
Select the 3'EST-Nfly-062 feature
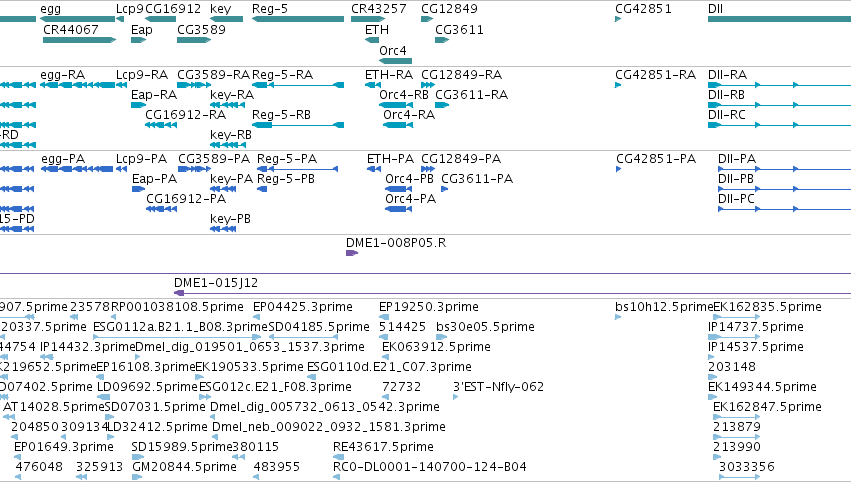click(x=455, y=397)
